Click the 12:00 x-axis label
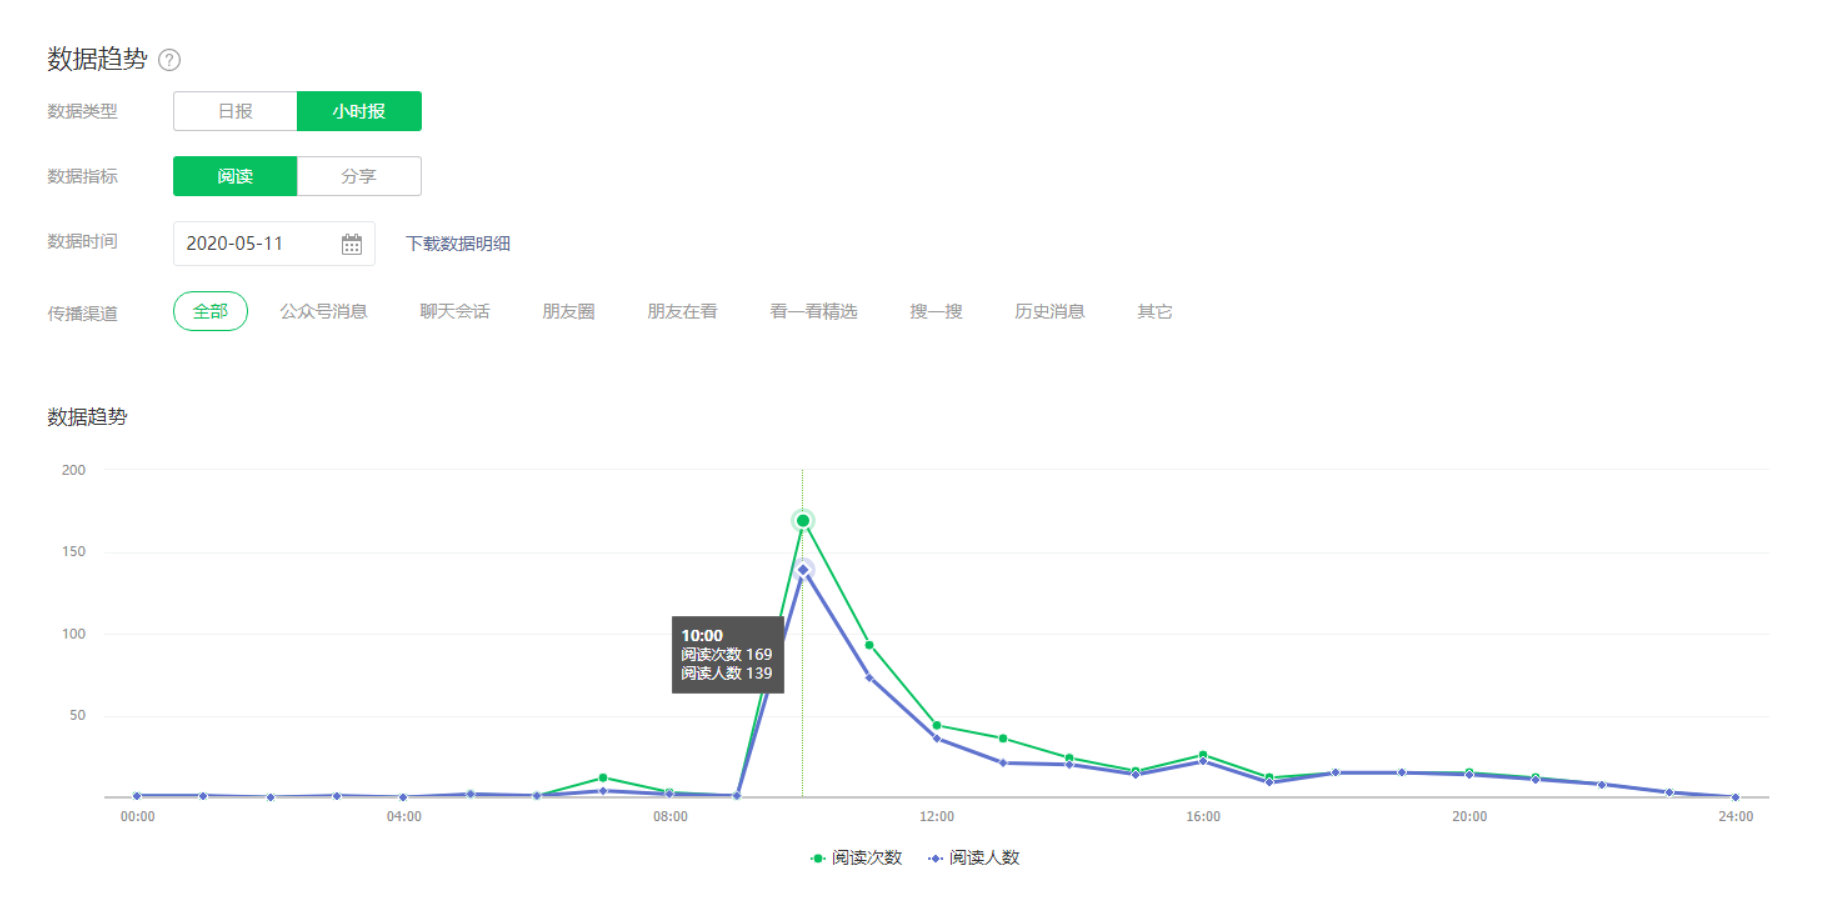Image resolution: width=1828 pixels, height=898 pixels. tap(936, 817)
